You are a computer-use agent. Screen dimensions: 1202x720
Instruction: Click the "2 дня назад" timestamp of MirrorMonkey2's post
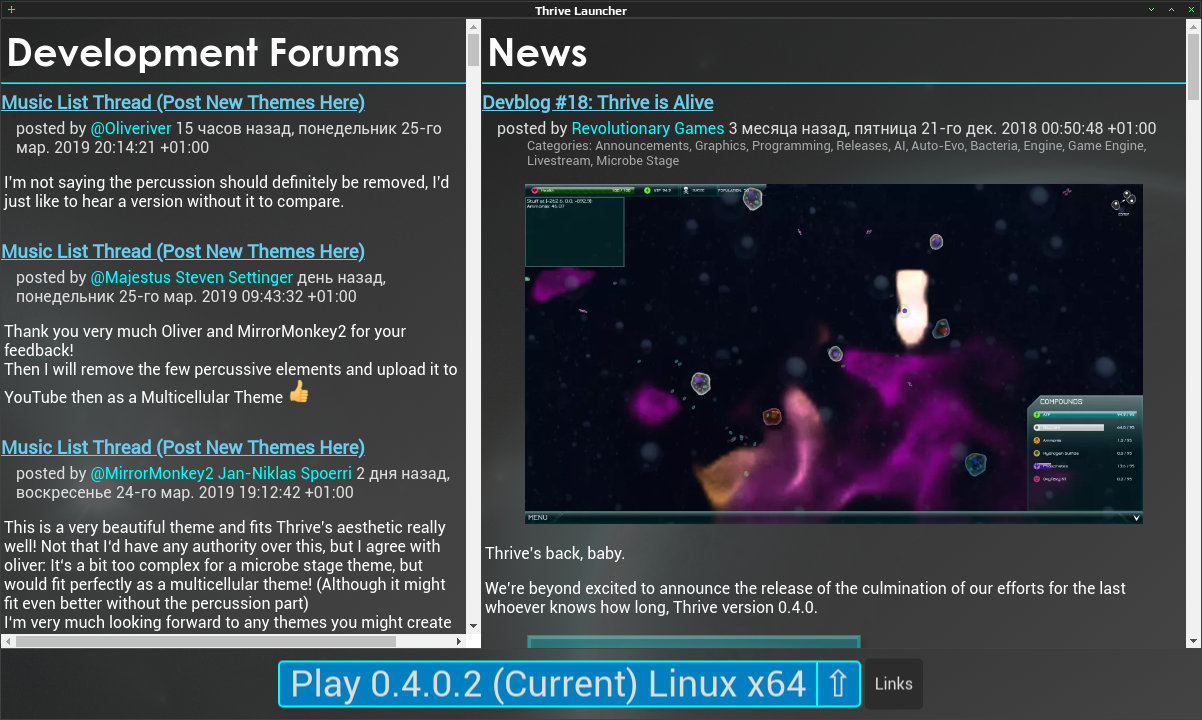click(x=403, y=473)
